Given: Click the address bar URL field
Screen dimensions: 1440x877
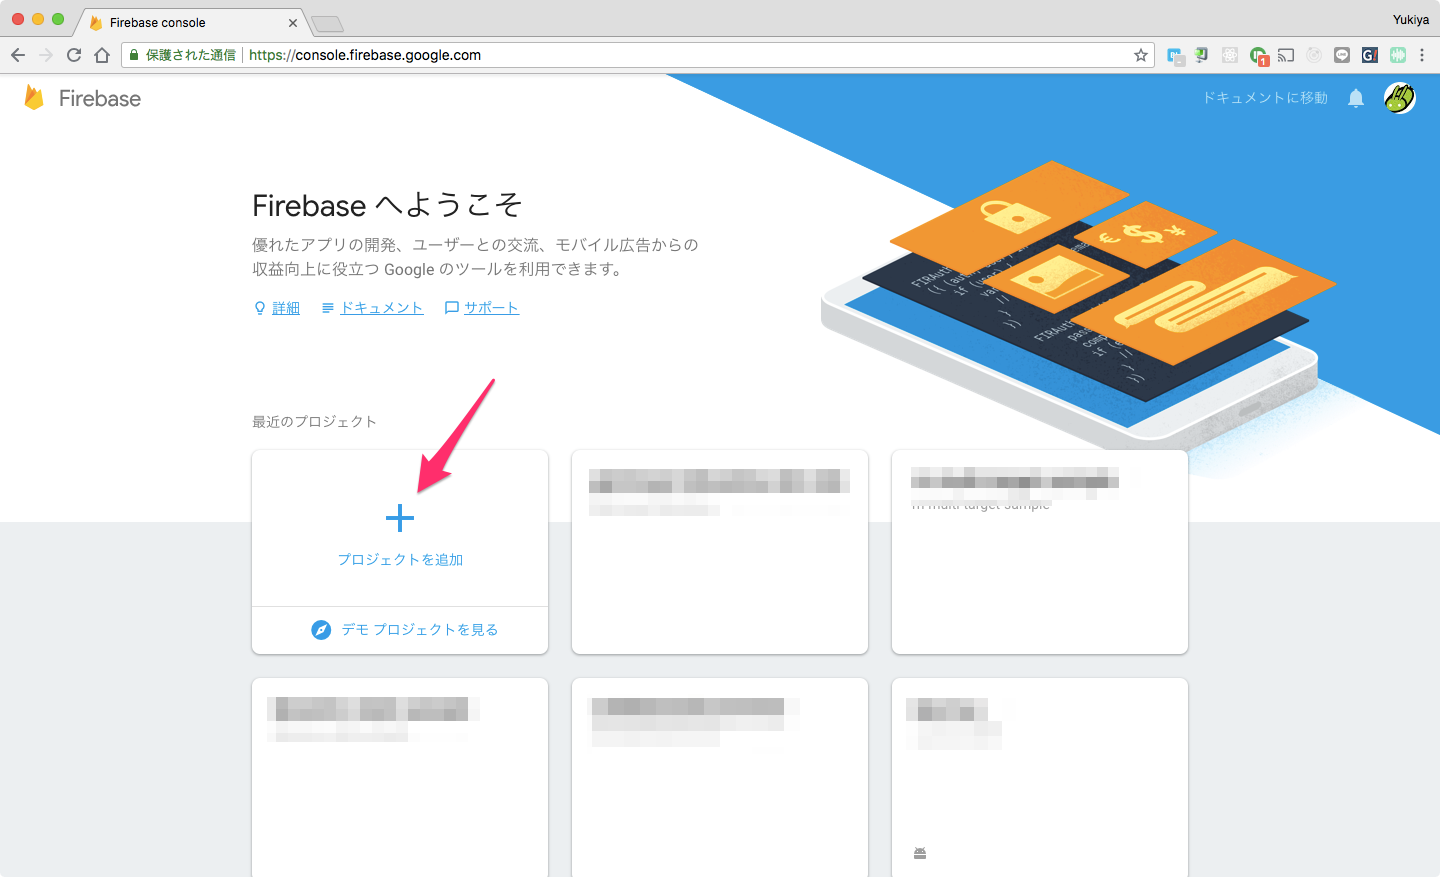Looking at the screenshot, I should pyautogui.click(x=638, y=55).
